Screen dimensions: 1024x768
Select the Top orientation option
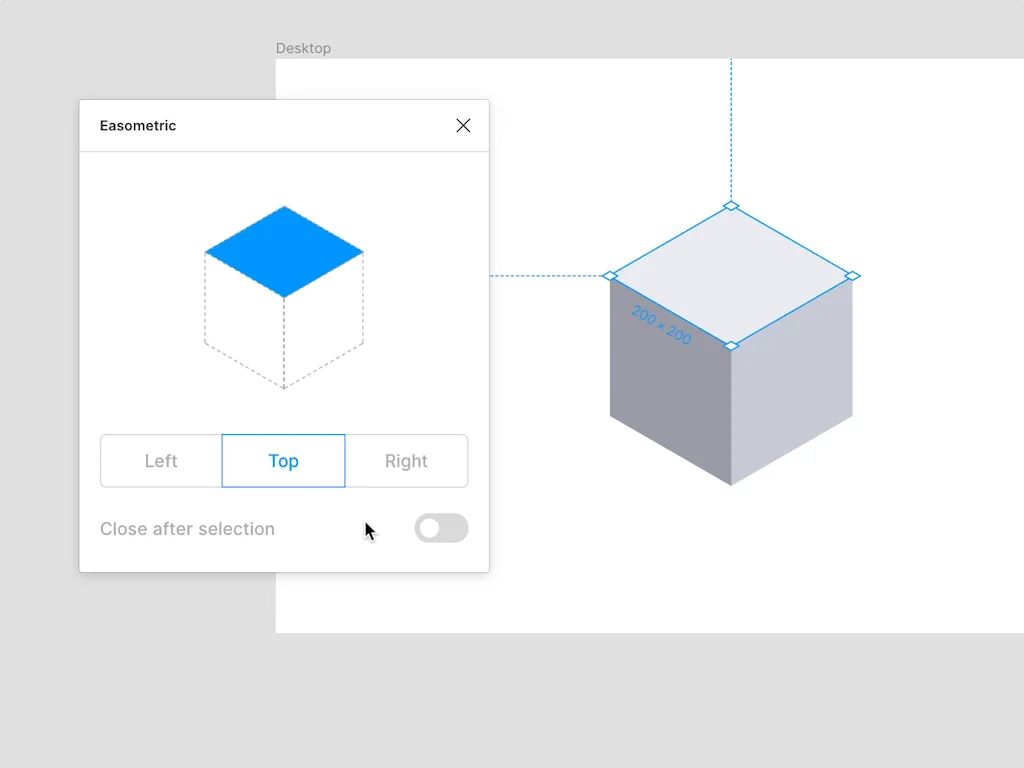pos(283,461)
